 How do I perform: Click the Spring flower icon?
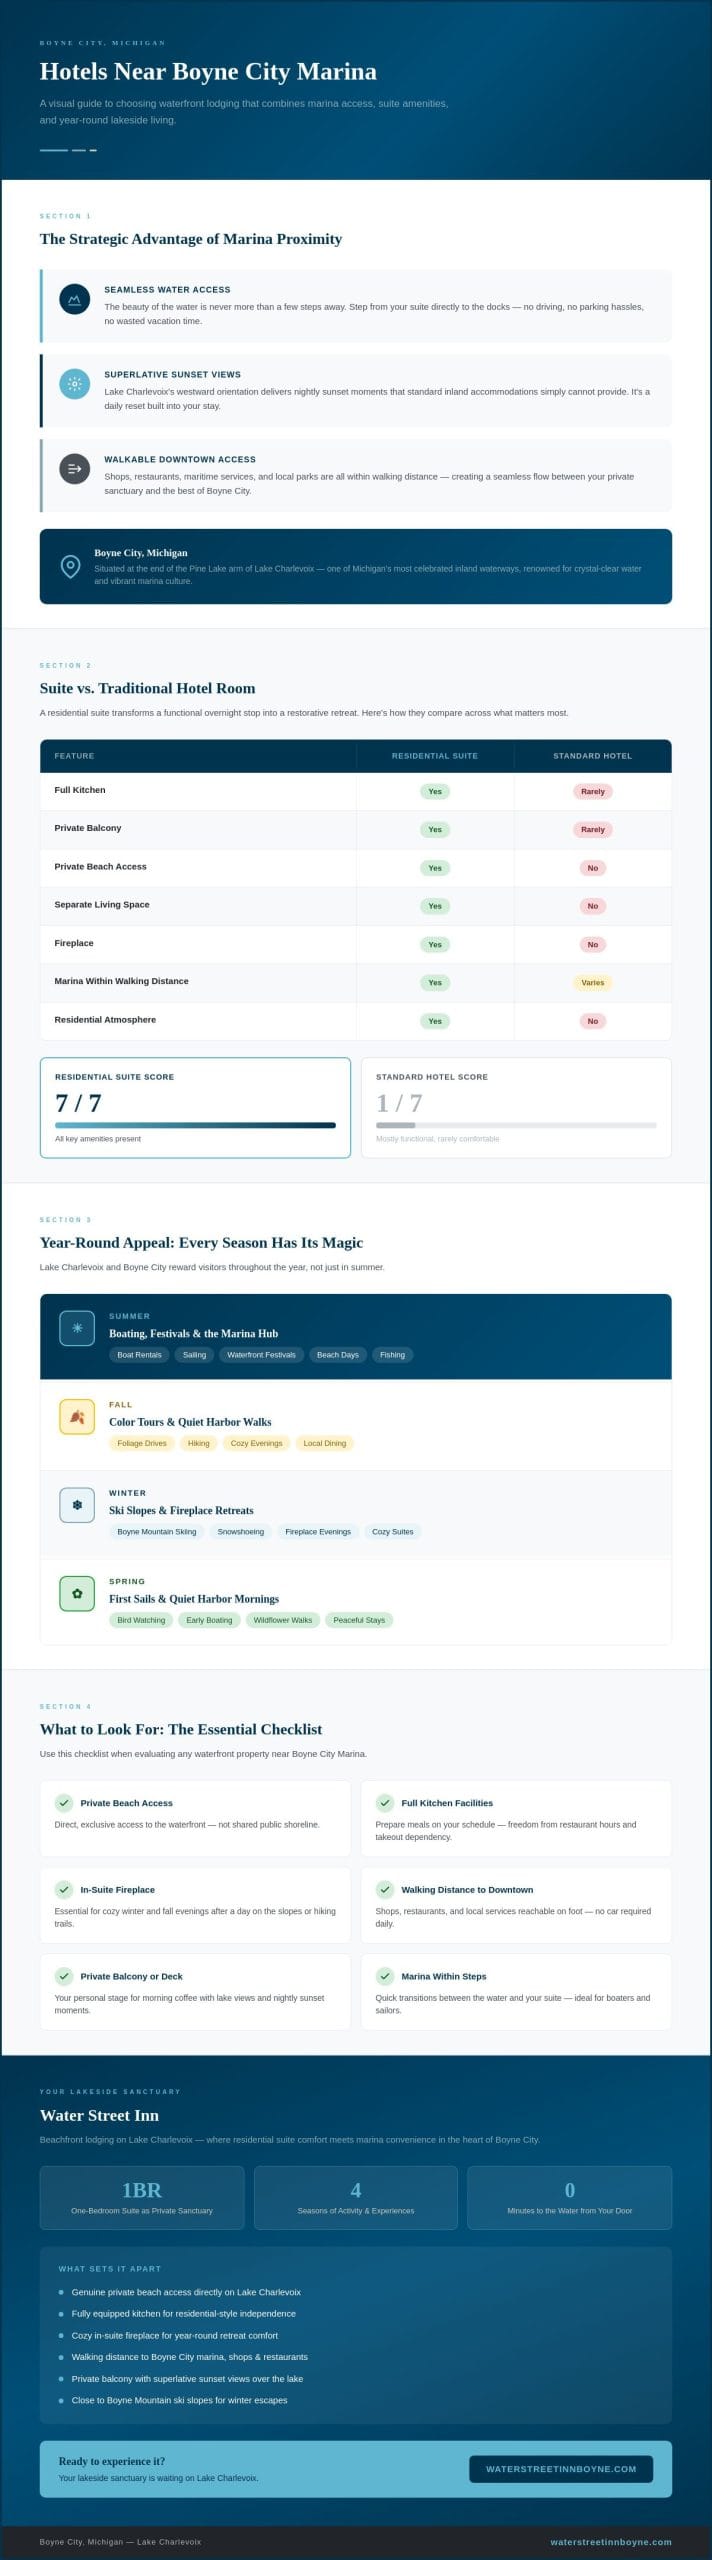click(77, 1594)
